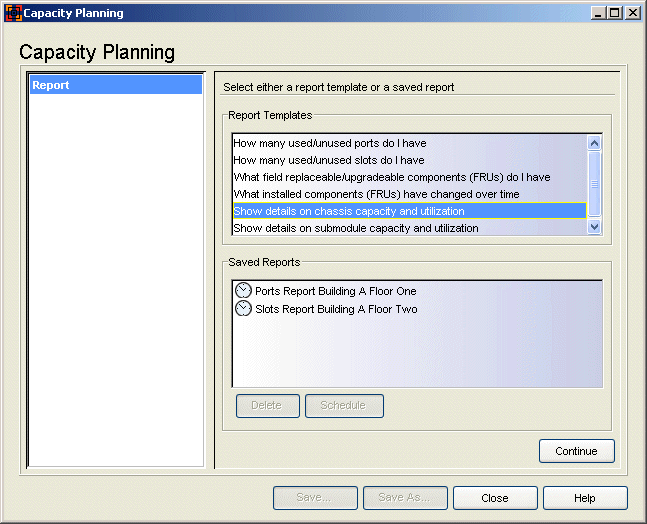The image size is (647, 524).
Task: Open saved report Ports Report Building A Floor One
Action: click(335, 291)
